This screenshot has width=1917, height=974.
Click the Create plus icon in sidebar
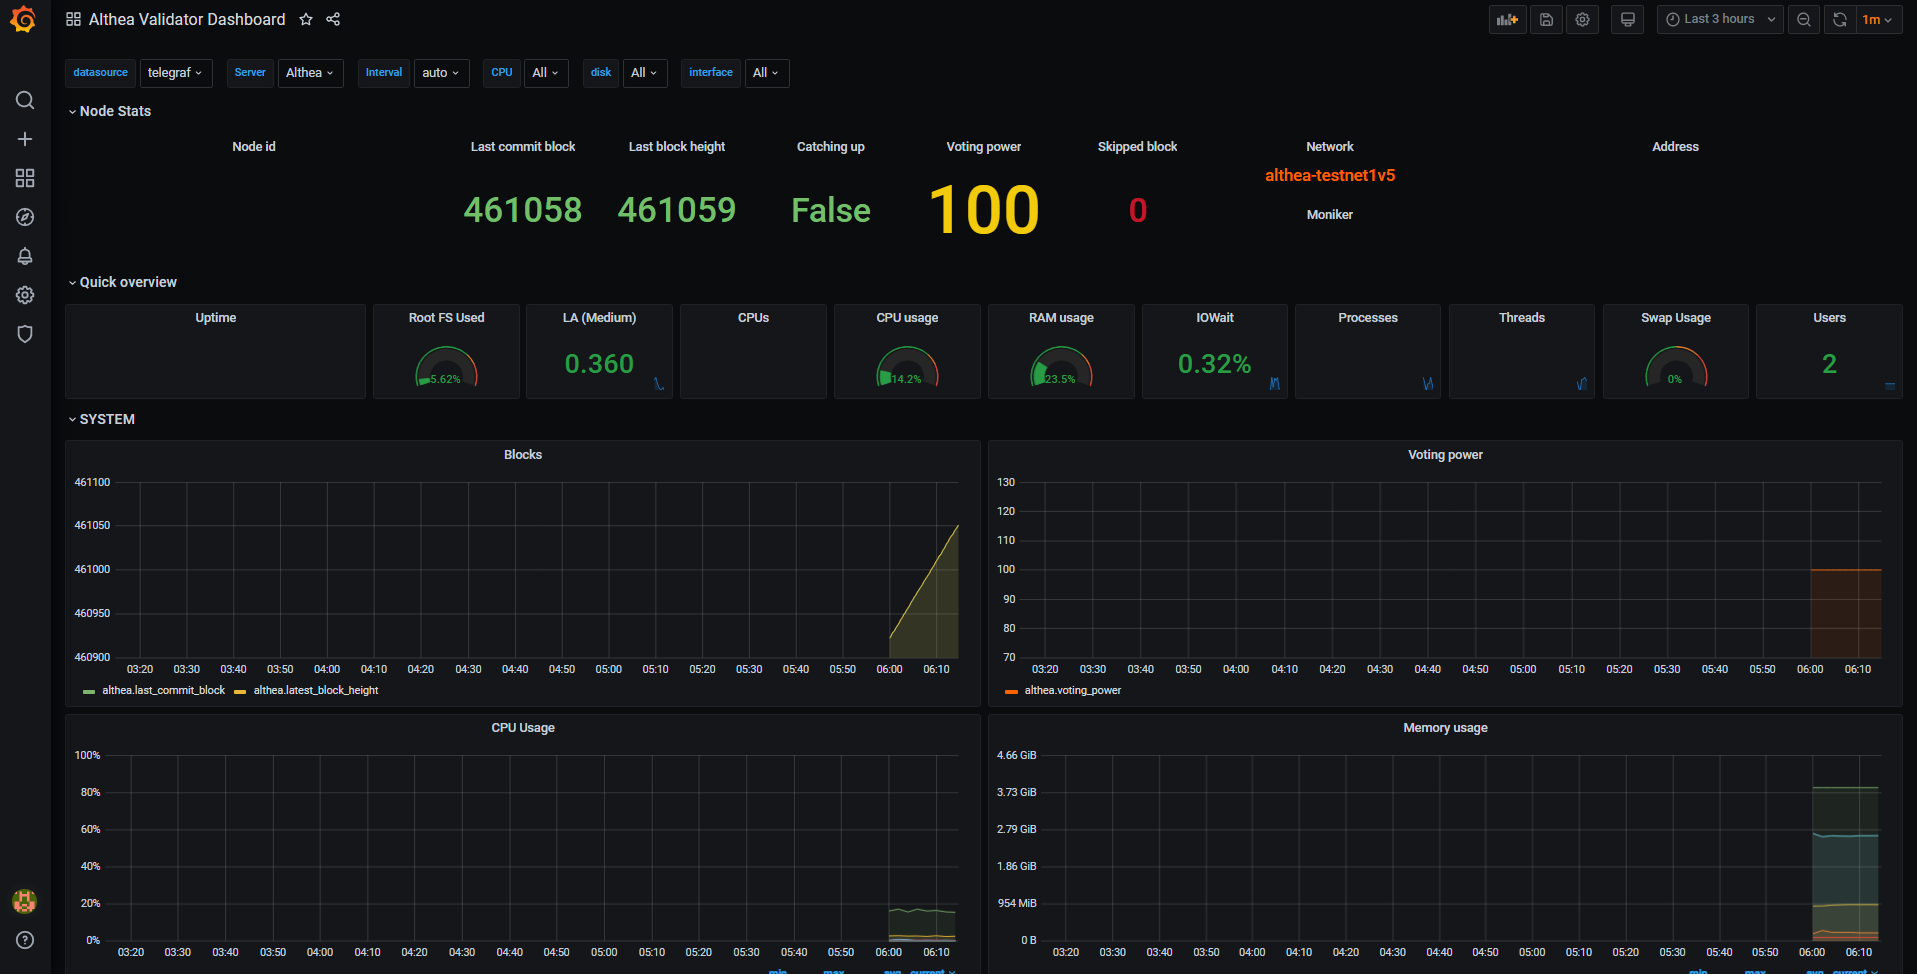(25, 139)
